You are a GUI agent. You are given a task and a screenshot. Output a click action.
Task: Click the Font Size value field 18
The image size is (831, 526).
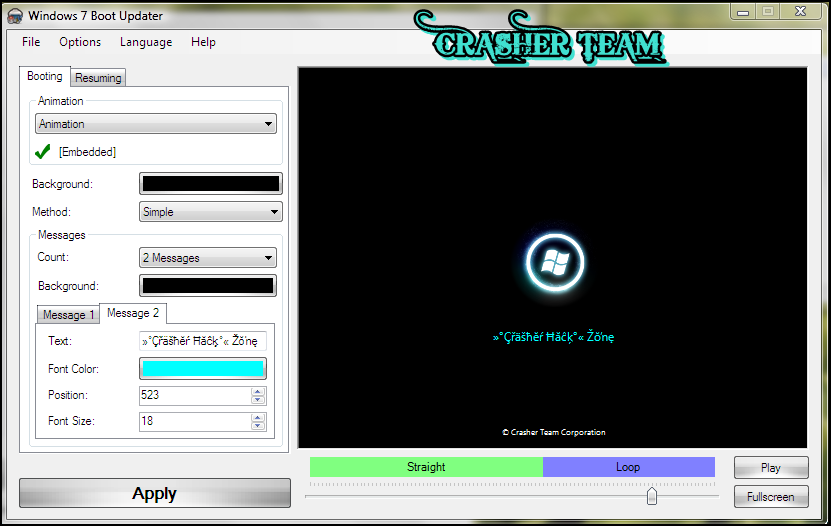195,421
